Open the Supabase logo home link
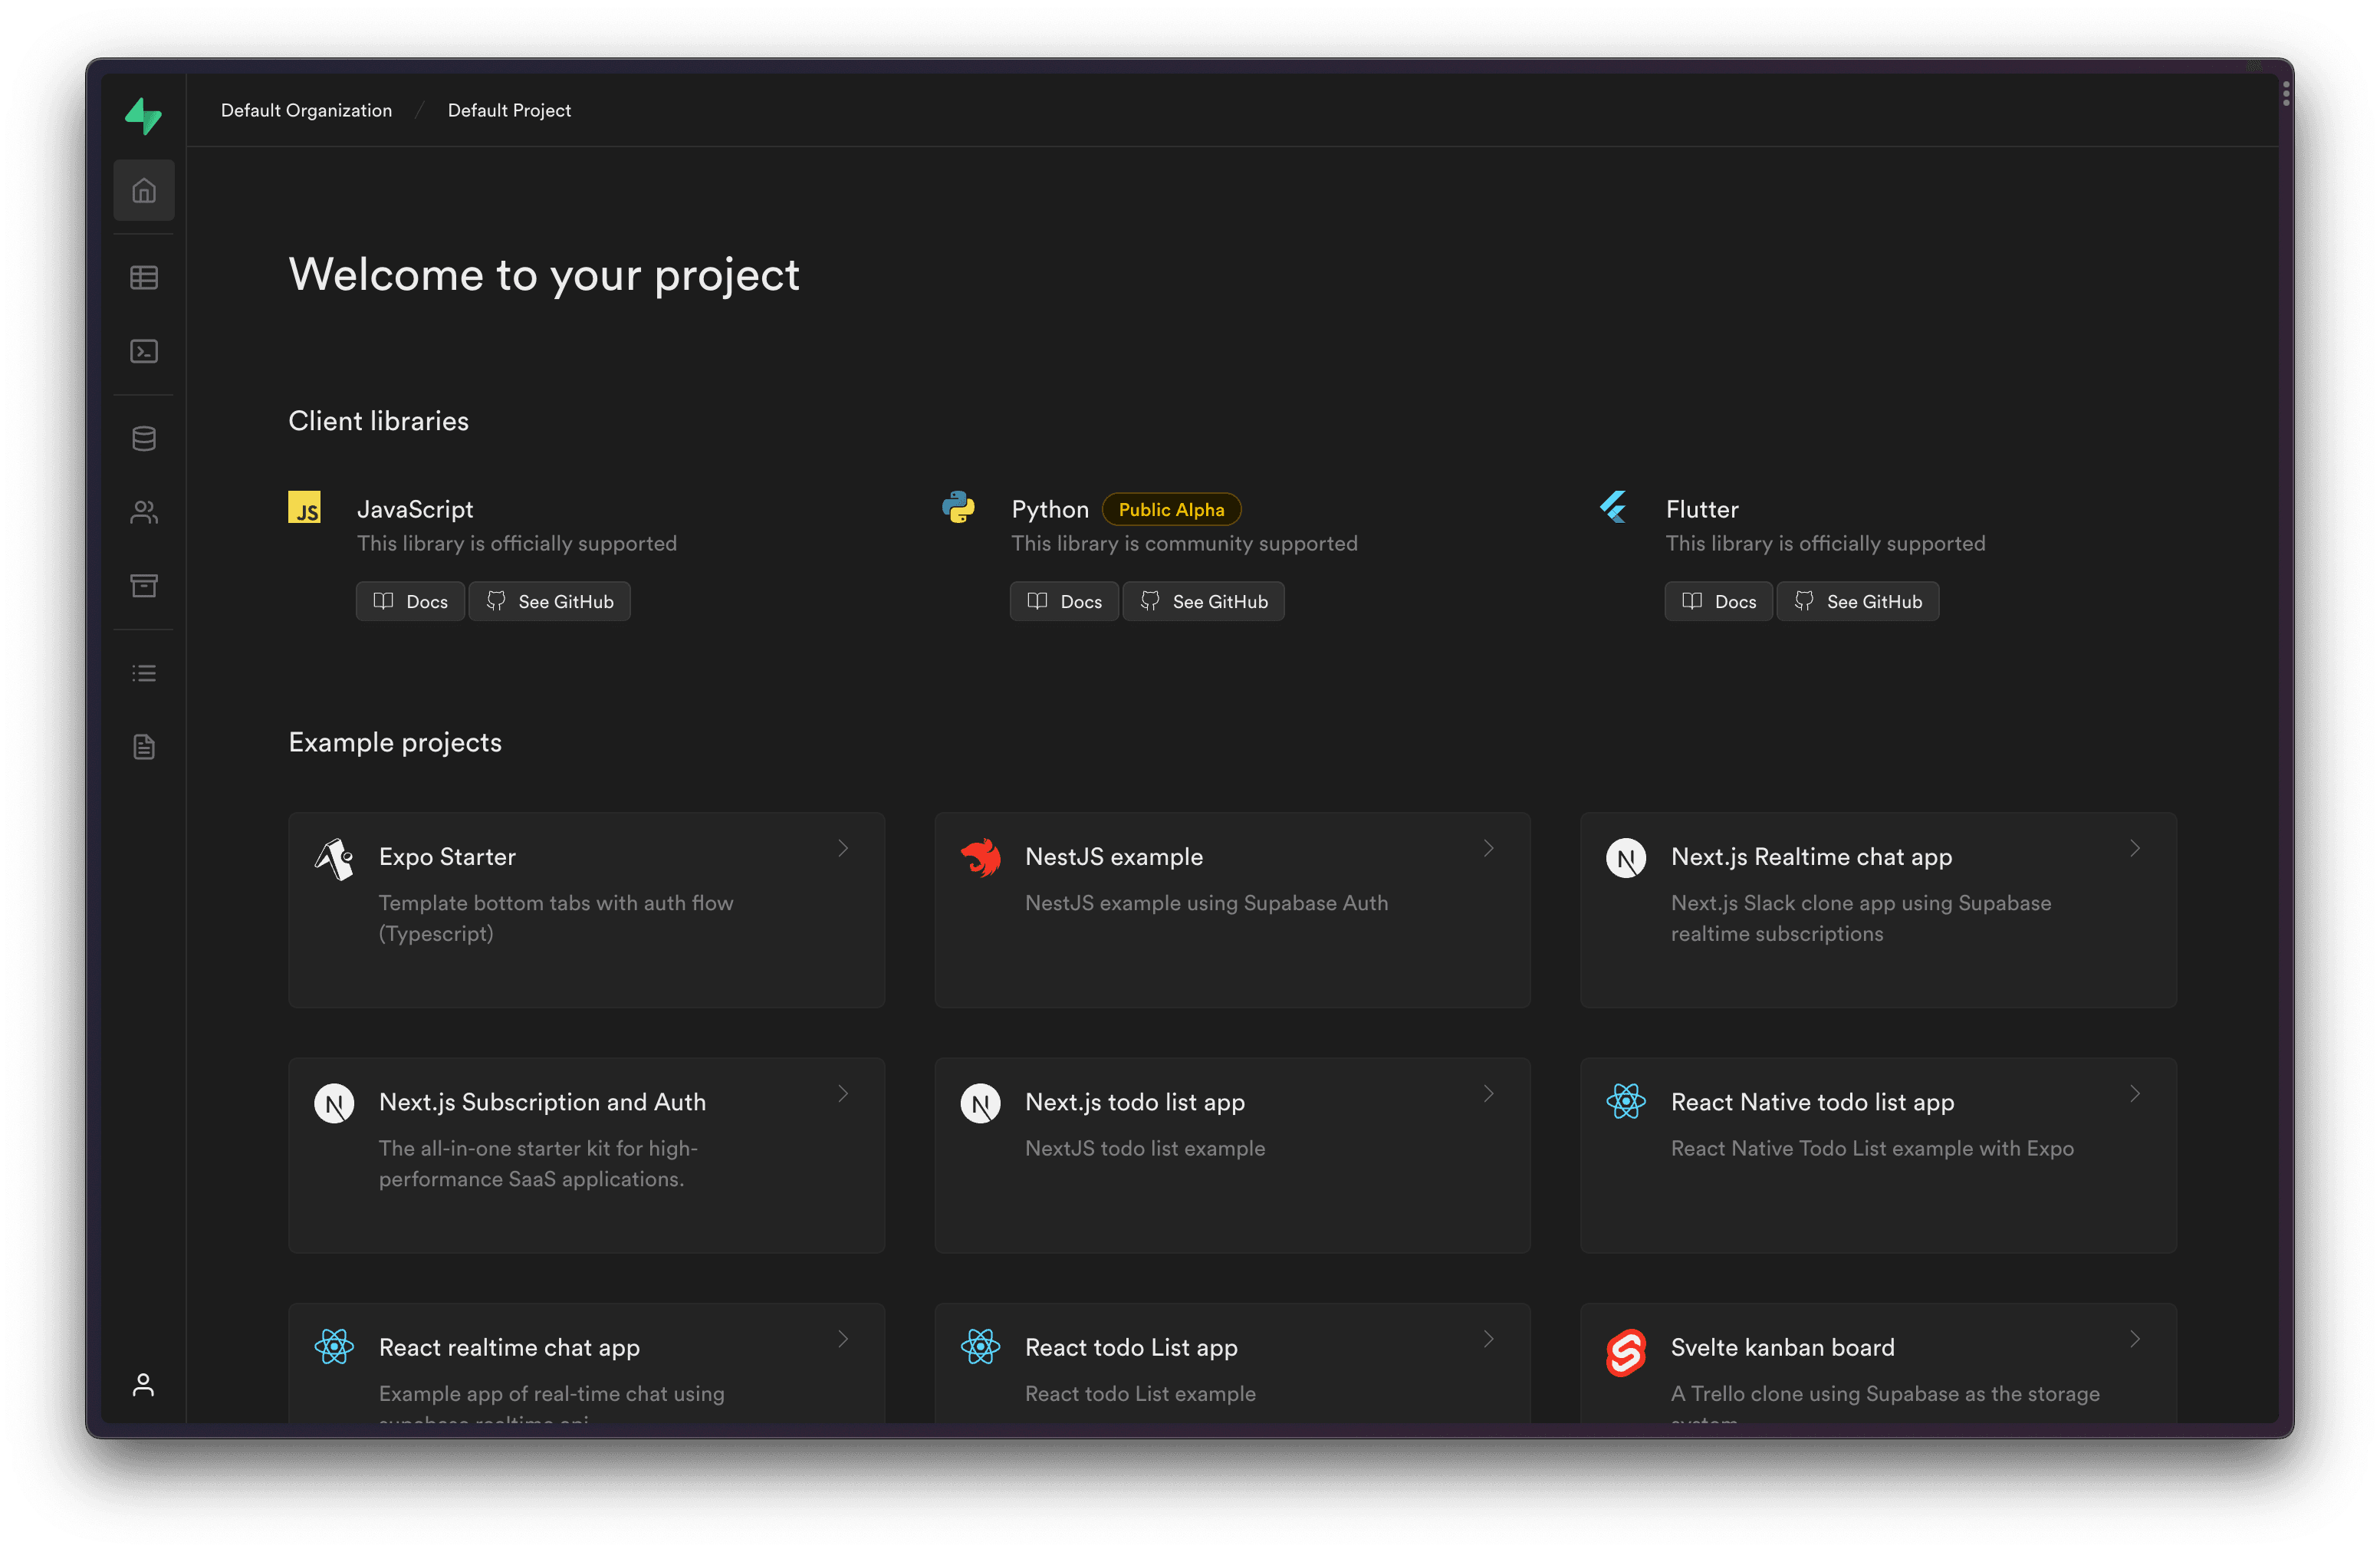Viewport: 2380px width, 1552px height. click(x=143, y=116)
